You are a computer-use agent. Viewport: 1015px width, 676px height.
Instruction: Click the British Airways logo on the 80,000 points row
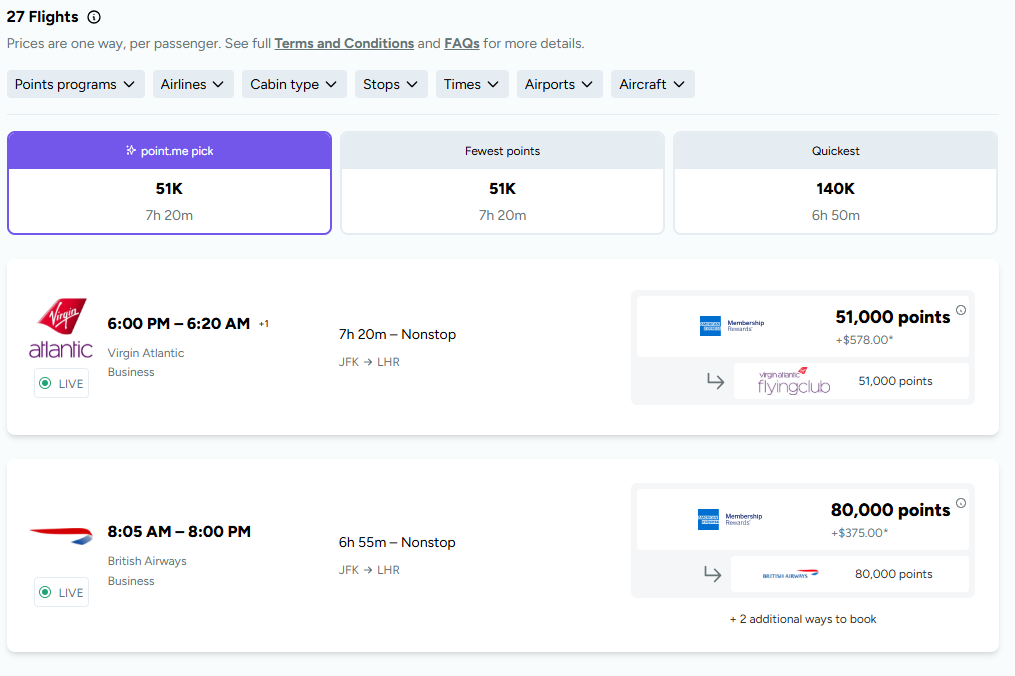(787, 573)
